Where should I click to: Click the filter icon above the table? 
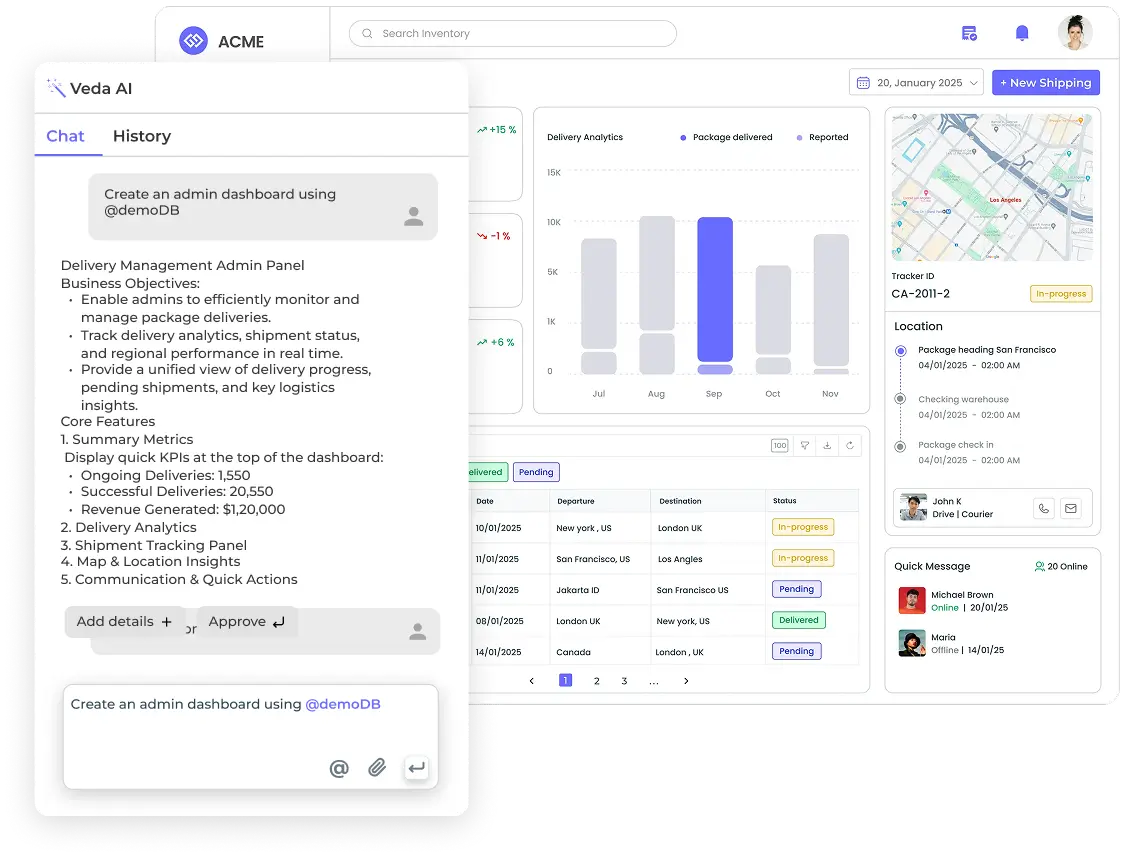point(804,446)
